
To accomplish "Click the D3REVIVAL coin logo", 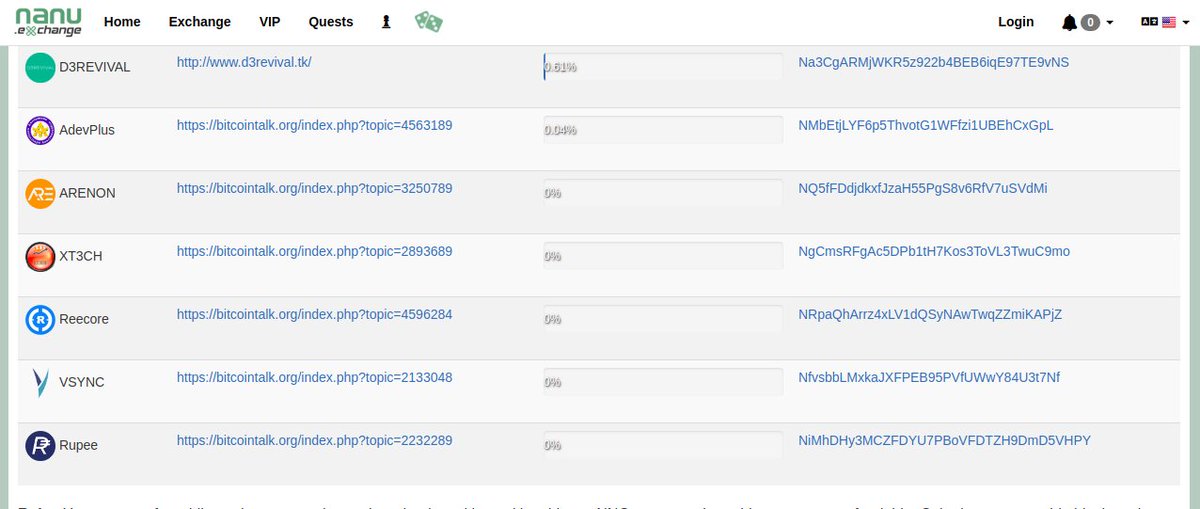I will click(40, 67).
